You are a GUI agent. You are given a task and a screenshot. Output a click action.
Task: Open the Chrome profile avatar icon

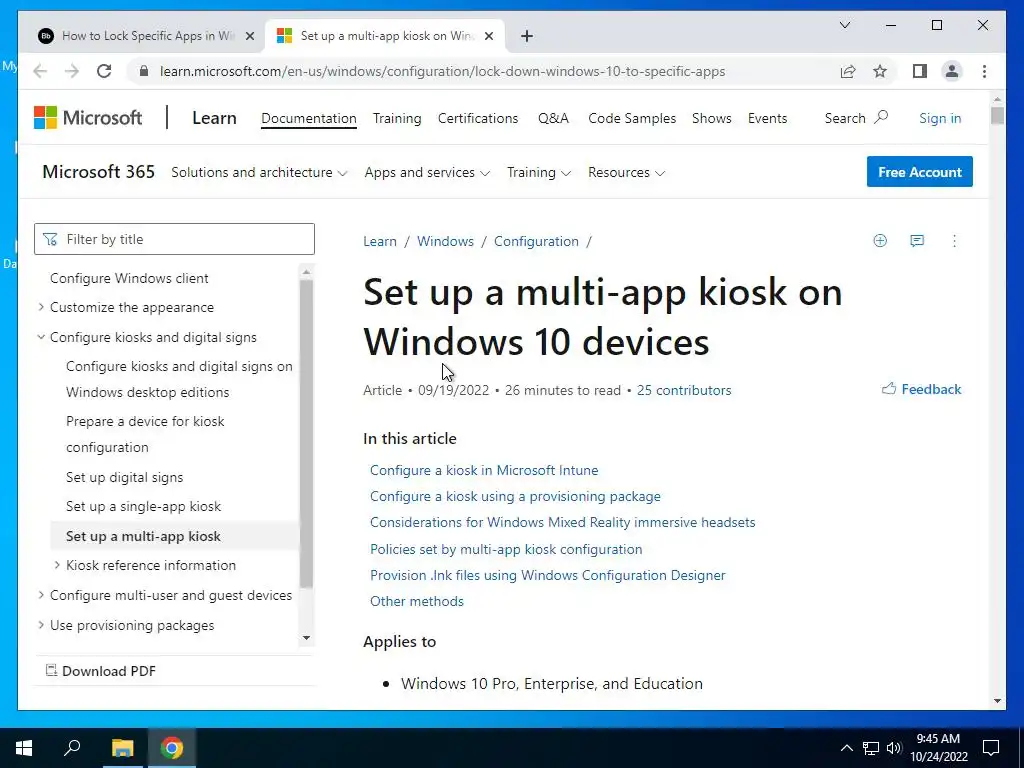click(952, 71)
